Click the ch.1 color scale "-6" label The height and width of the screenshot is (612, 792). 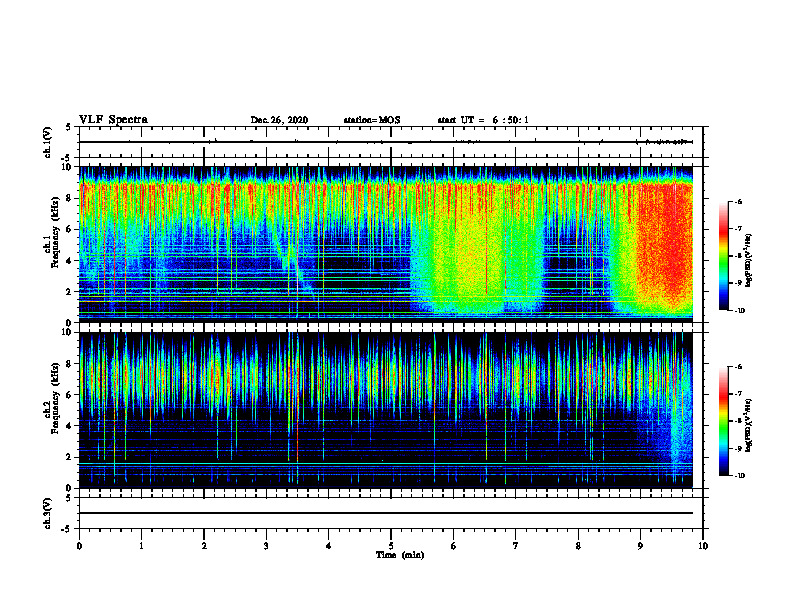pyautogui.click(x=738, y=201)
